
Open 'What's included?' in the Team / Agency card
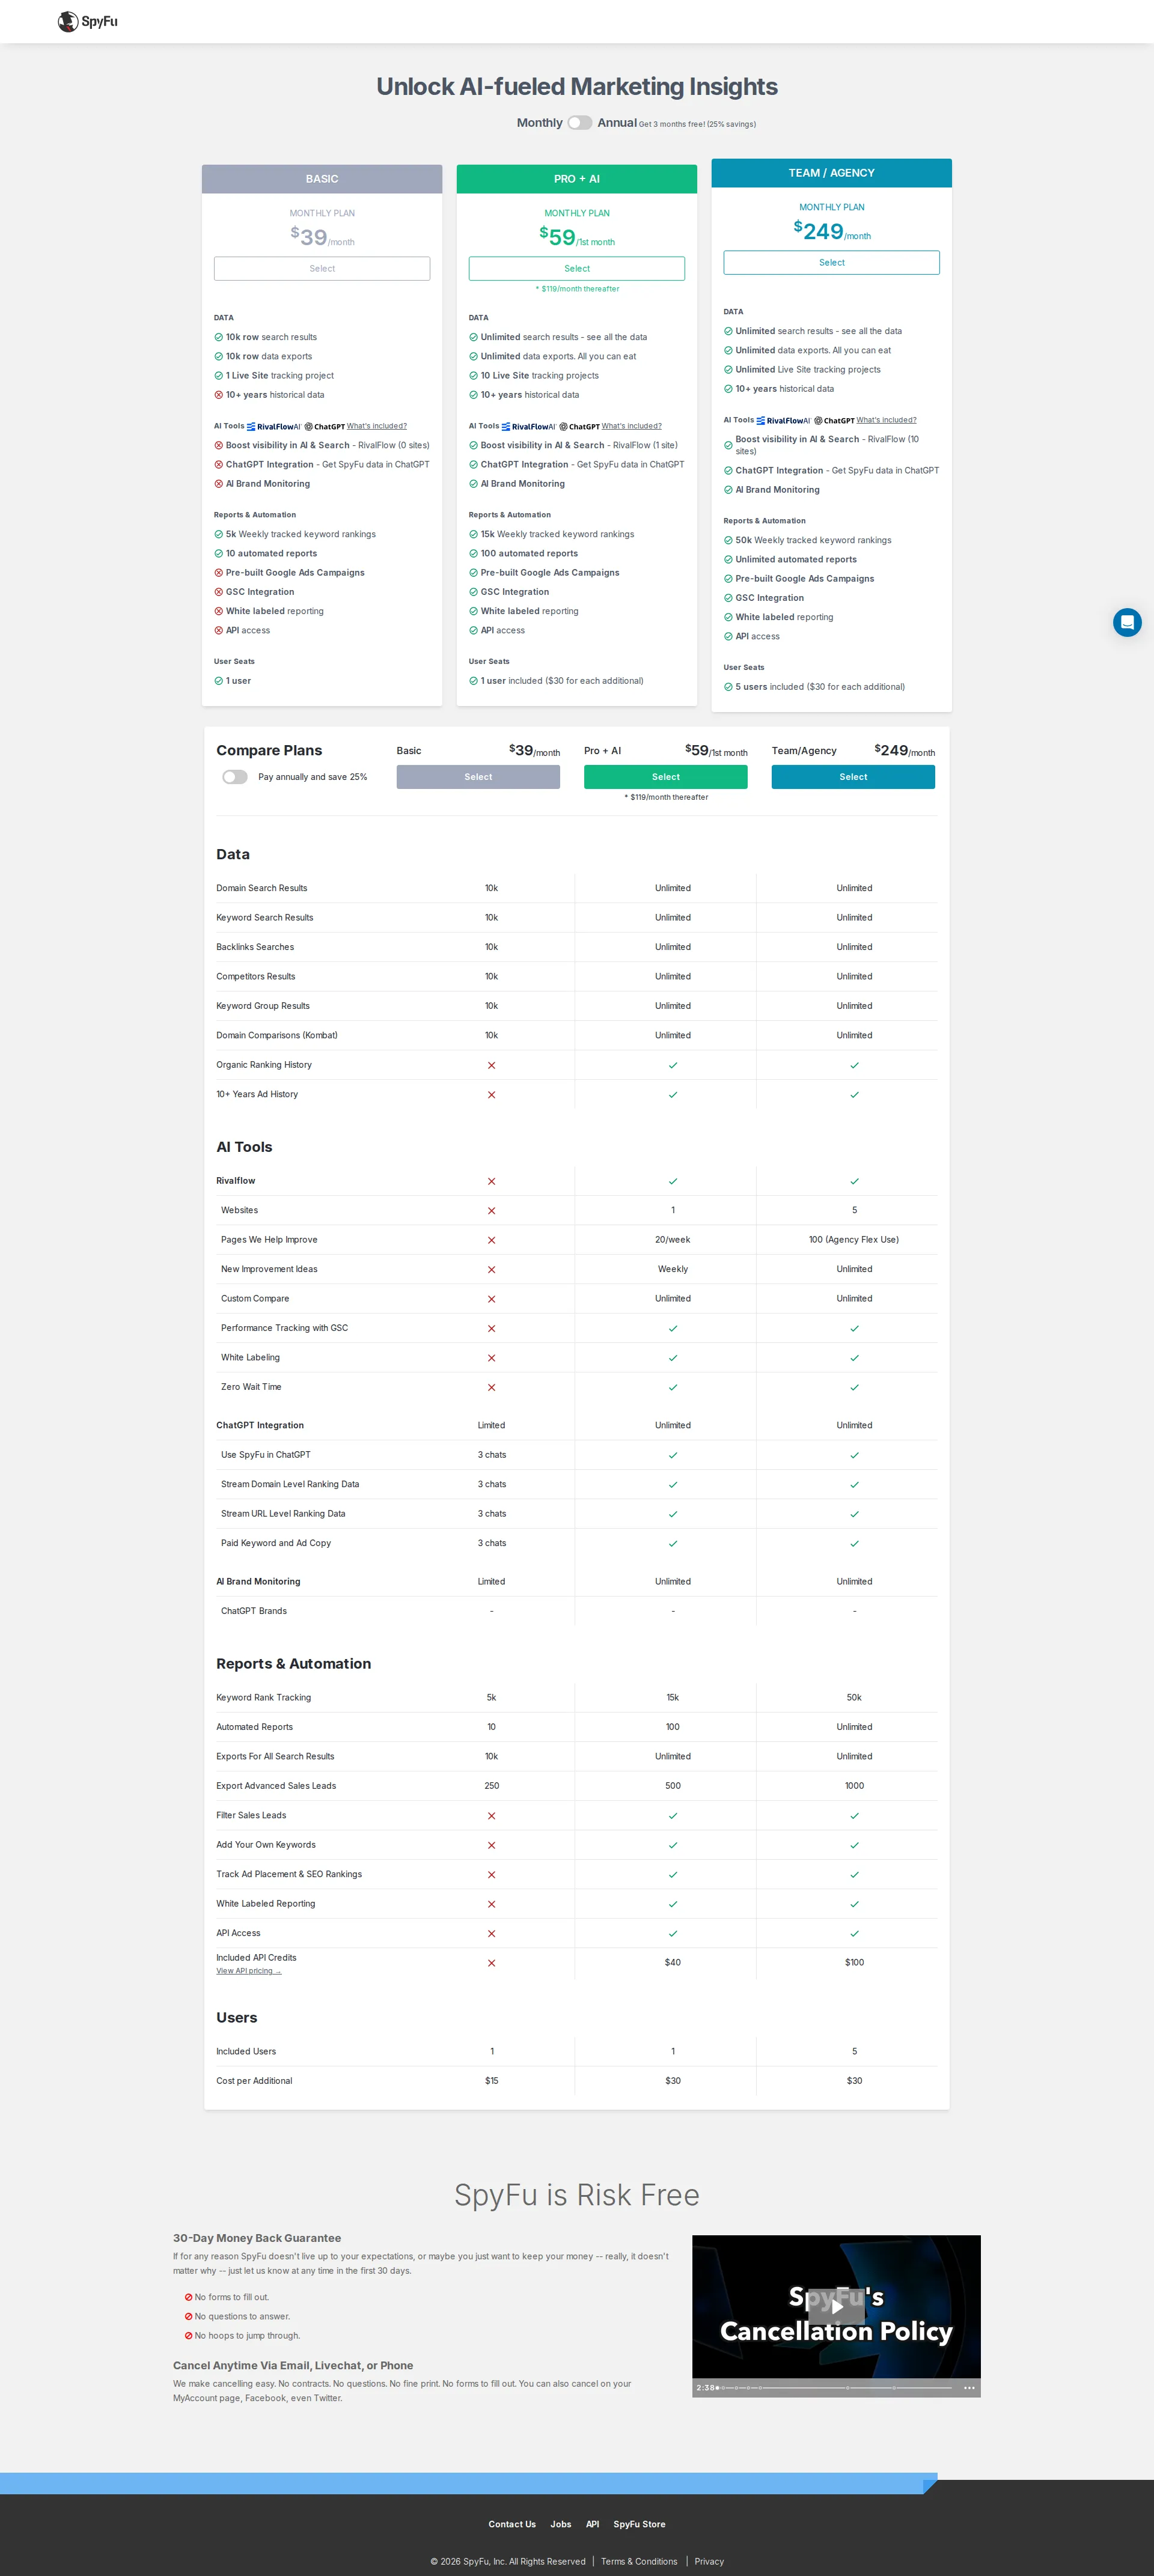pyautogui.click(x=886, y=420)
